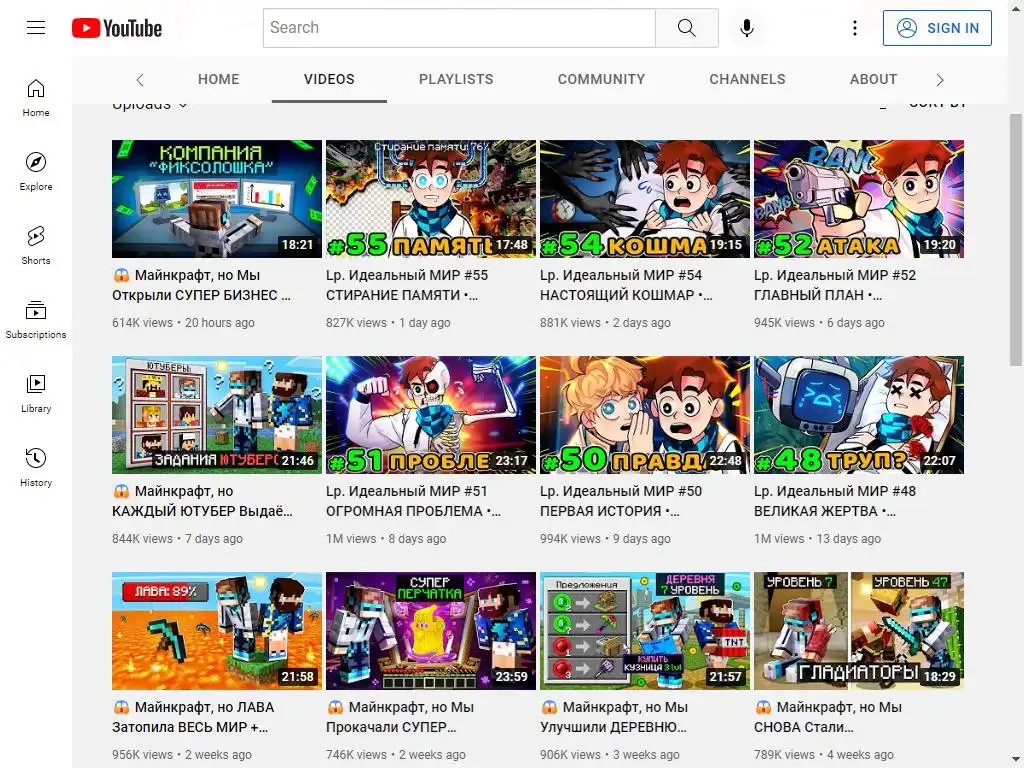Image resolution: width=1024 pixels, height=768 pixels.
Task: Start voice search with microphone
Action: click(x=746, y=28)
